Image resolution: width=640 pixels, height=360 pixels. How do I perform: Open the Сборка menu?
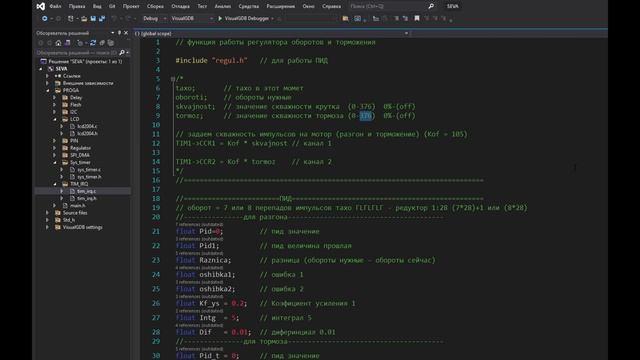click(155, 6)
